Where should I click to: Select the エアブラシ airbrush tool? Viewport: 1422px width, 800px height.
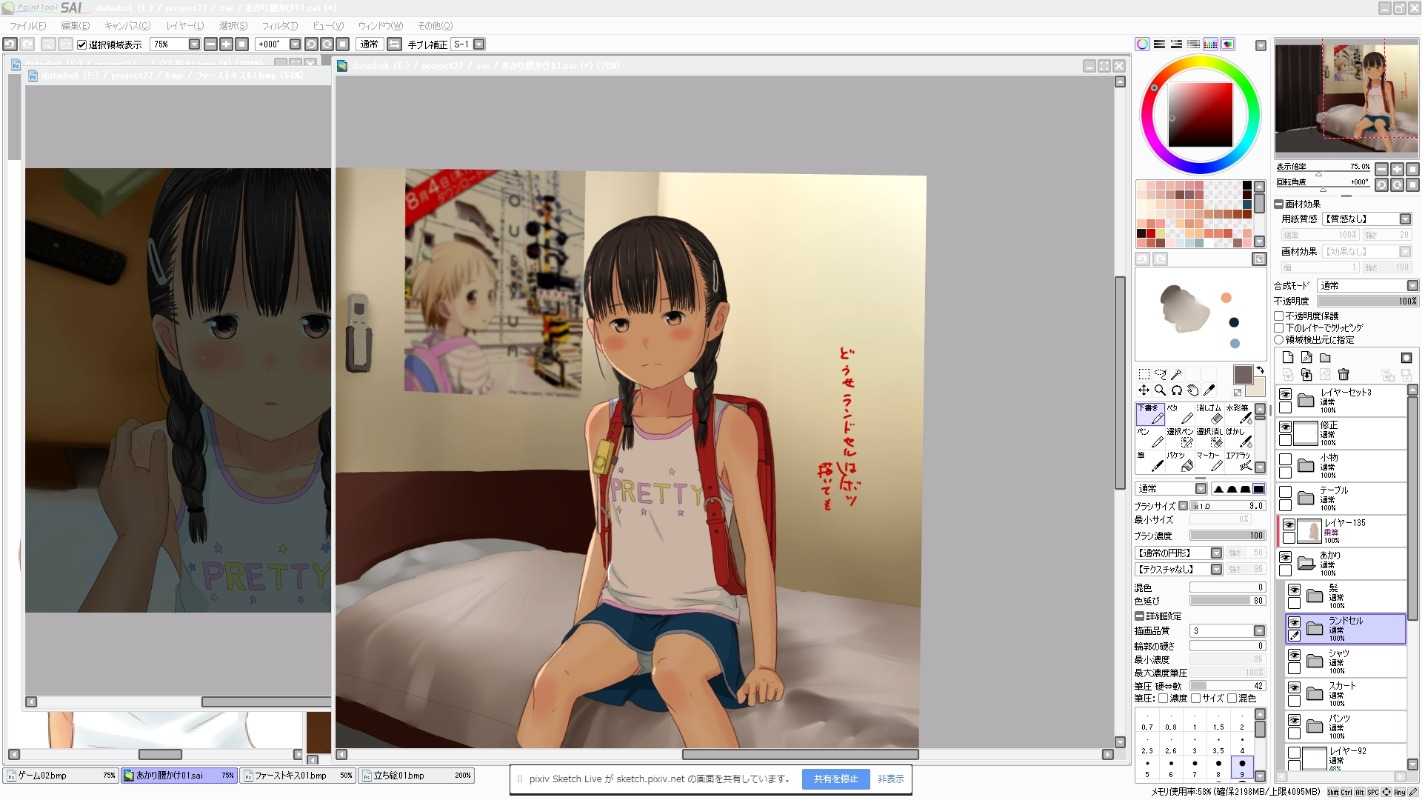[1239, 462]
